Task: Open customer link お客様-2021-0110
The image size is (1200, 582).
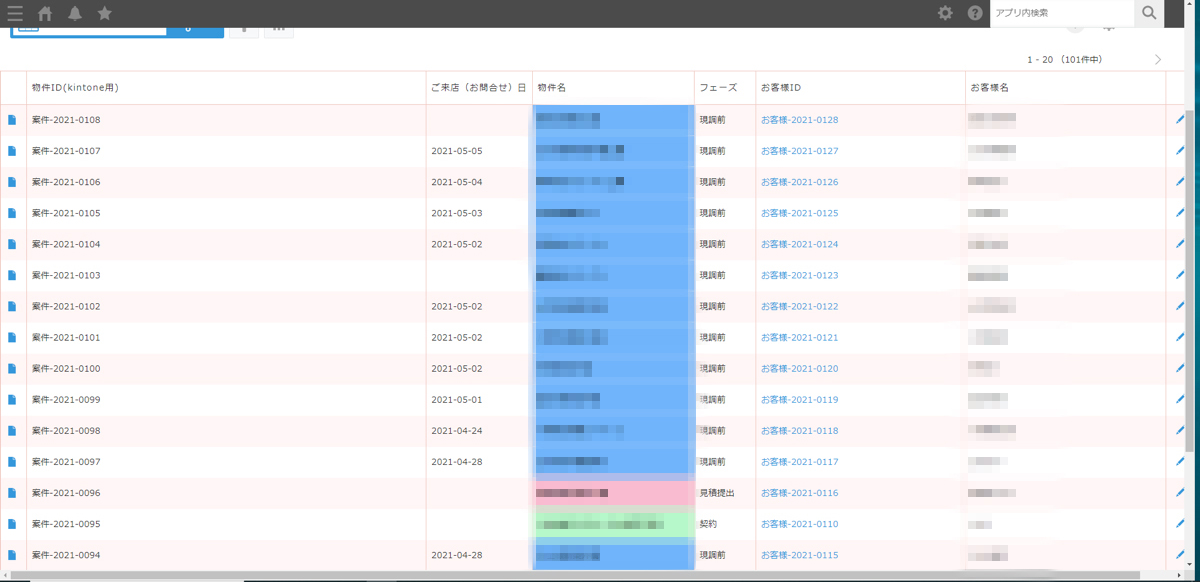Action: 799,524
